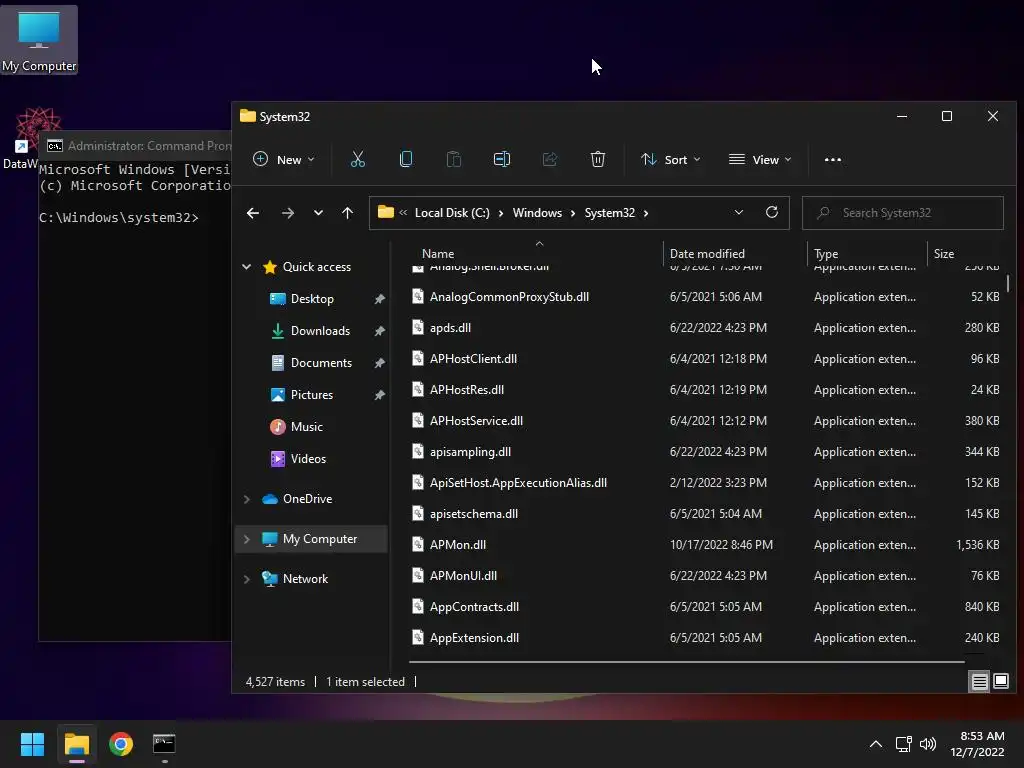The height and width of the screenshot is (768, 1024).
Task: Sort by the Type column header
Action: 826,253
